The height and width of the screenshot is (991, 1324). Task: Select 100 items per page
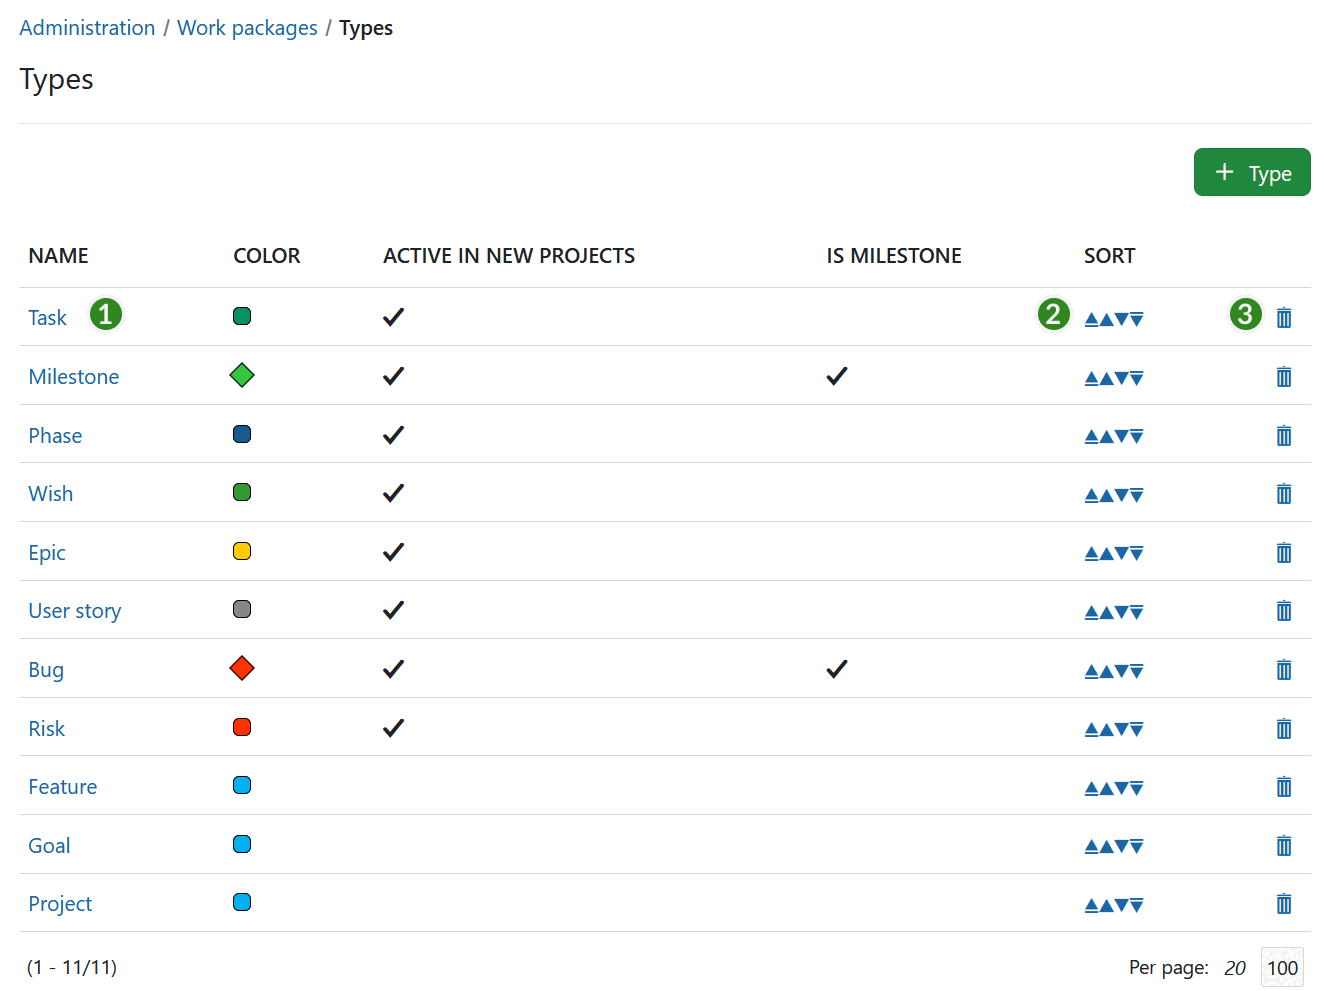[x=1282, y=967]
